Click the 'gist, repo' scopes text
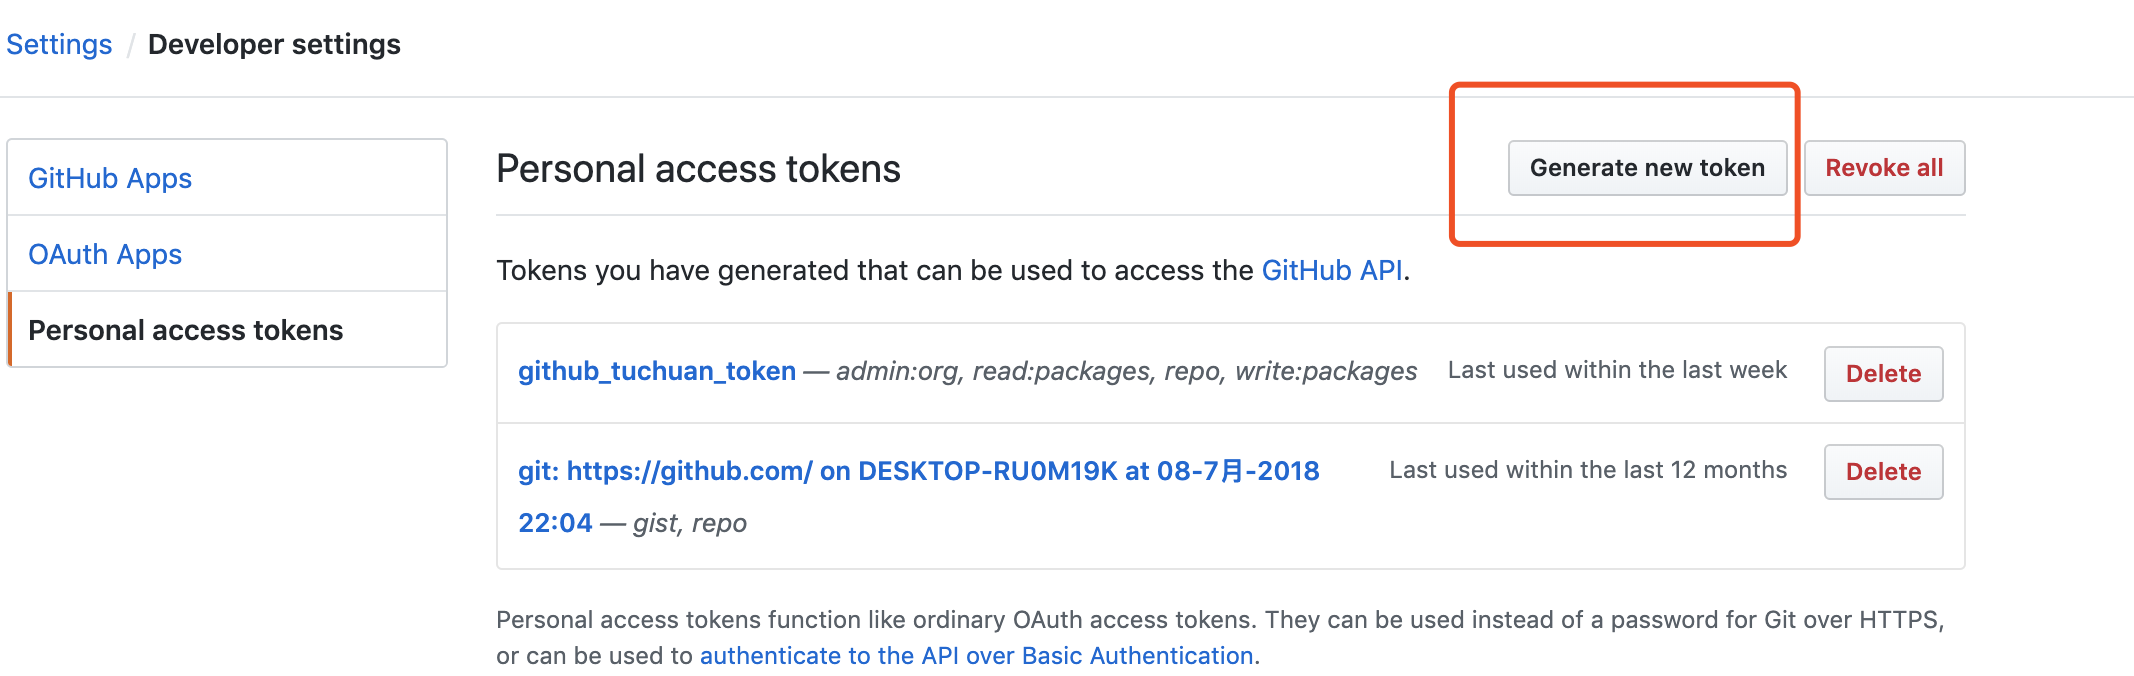Screen dimensions: 2134x676 690,523
